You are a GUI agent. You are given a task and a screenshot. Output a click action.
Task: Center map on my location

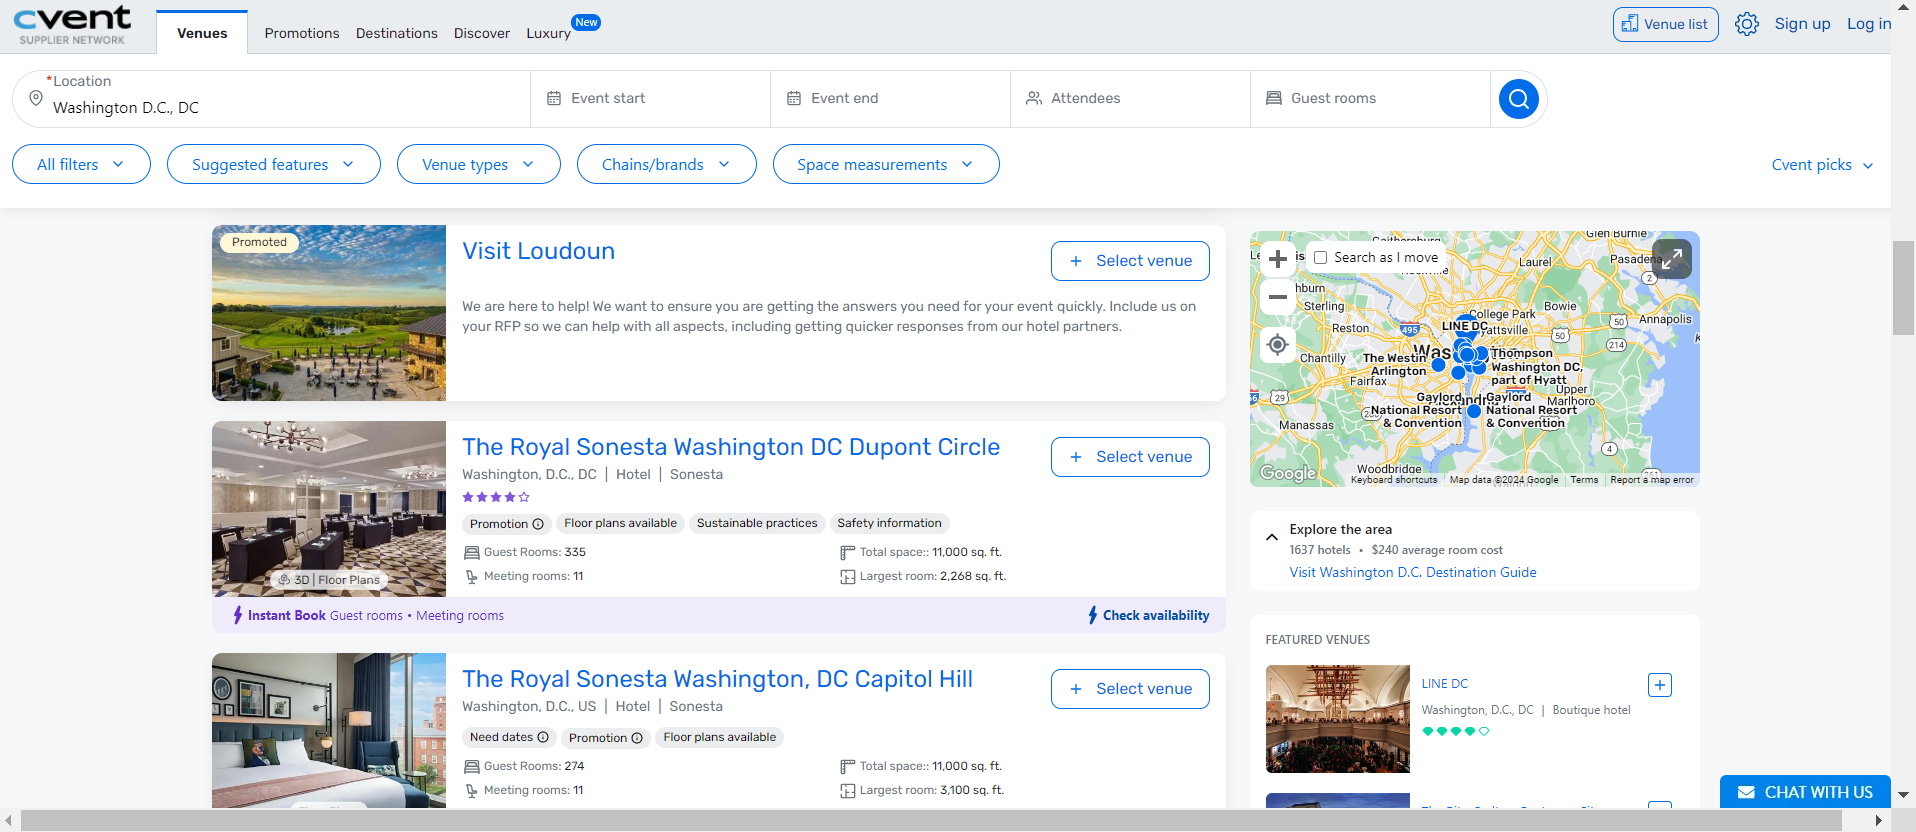(1277, 345)
